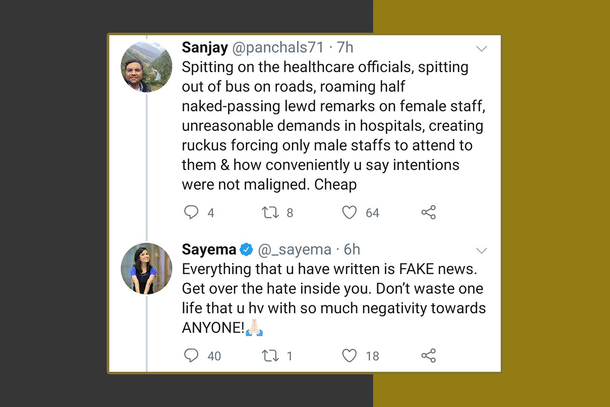The height and width of the screenshot is (407, 610).
Task: Open the options chevron on Sanjay's tweet
Action: tap(481, 48)
